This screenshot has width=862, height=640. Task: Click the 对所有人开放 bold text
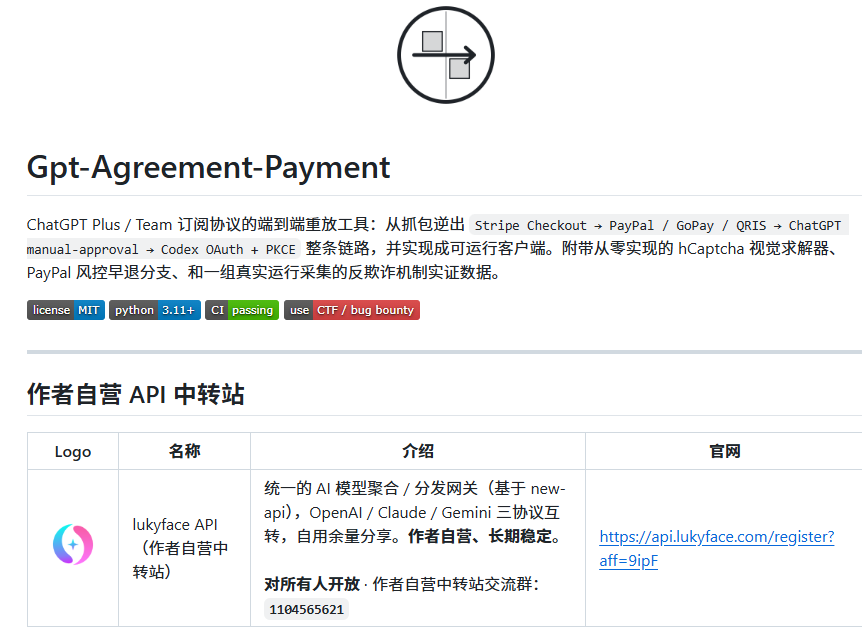[312, 584]
